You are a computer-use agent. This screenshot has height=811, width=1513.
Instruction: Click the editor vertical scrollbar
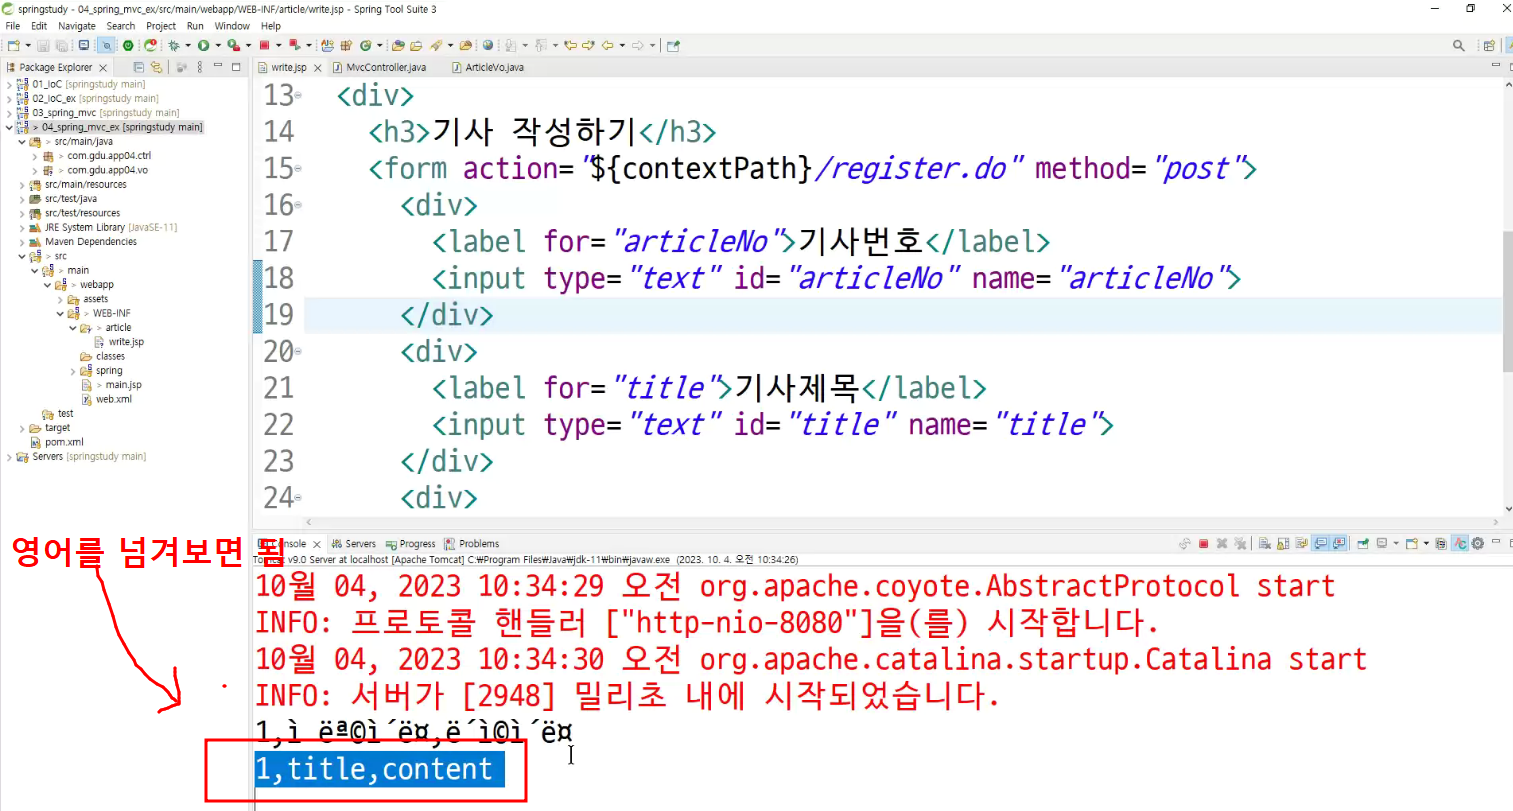pyautogui.click(x=1507, y=300)
